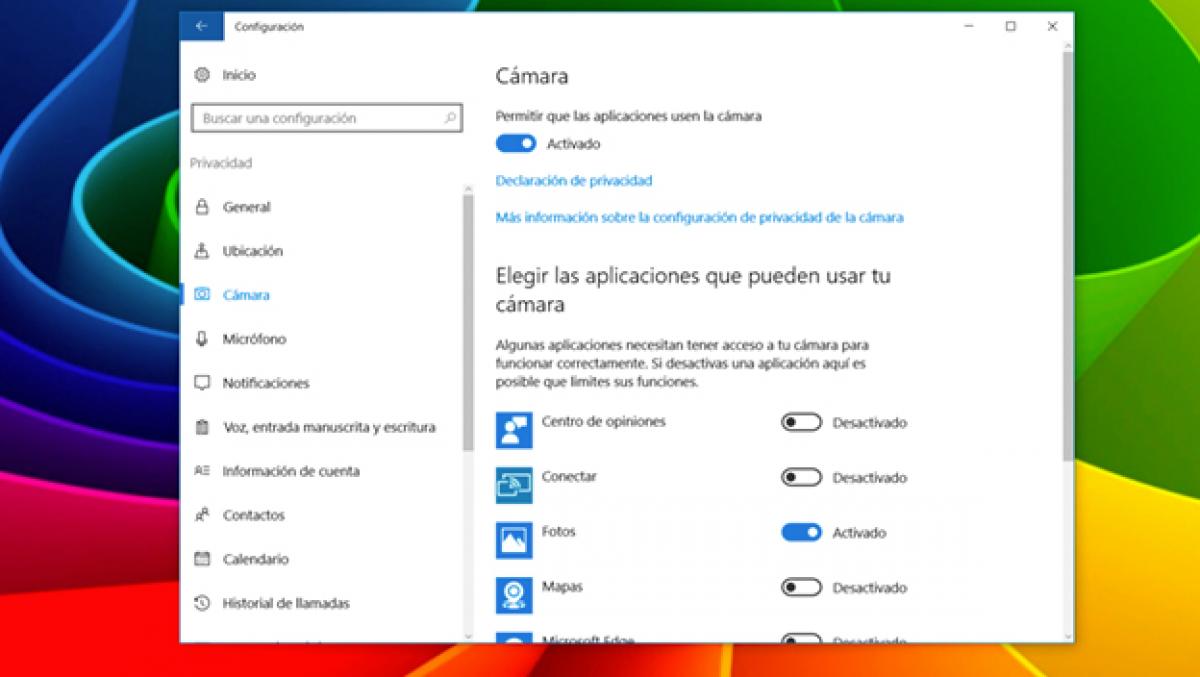Image resolution: width=1200 pixels, height=677 pixels.
Task: Select Ubicación in the sidebar
Action: tap(252, 251)
